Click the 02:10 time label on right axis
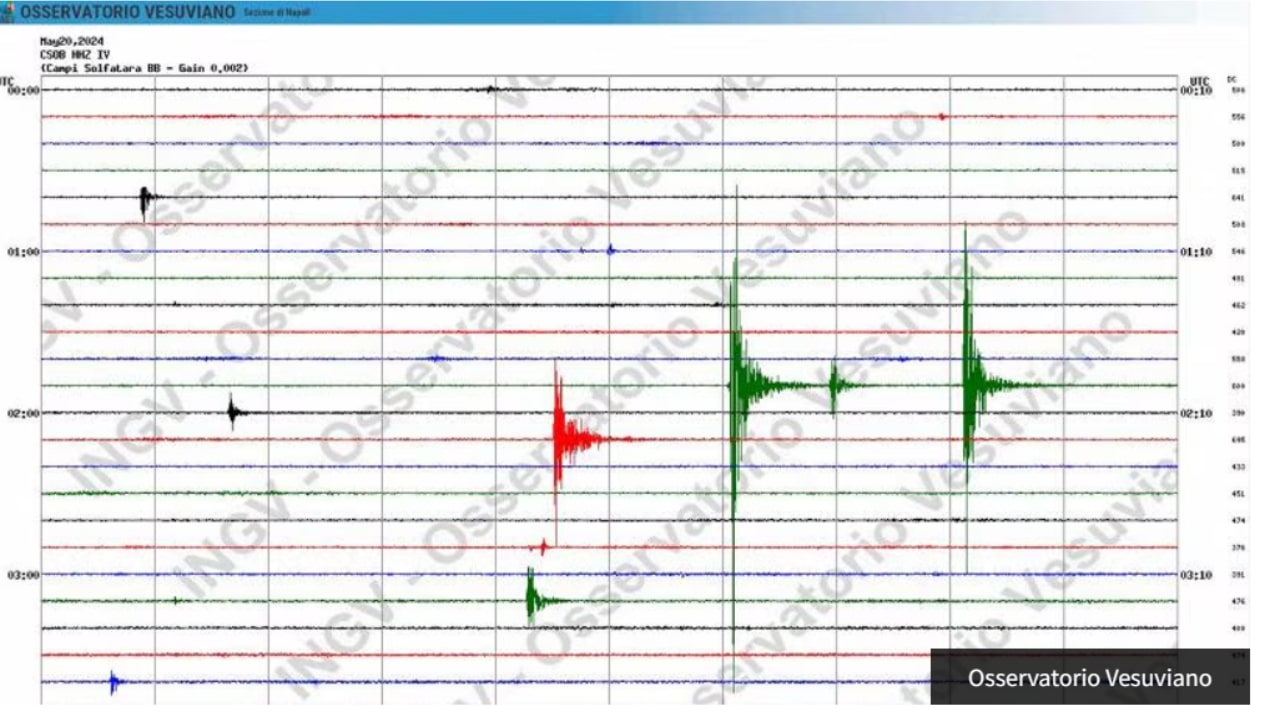 pyautogui.click(x=1197, y=413)
